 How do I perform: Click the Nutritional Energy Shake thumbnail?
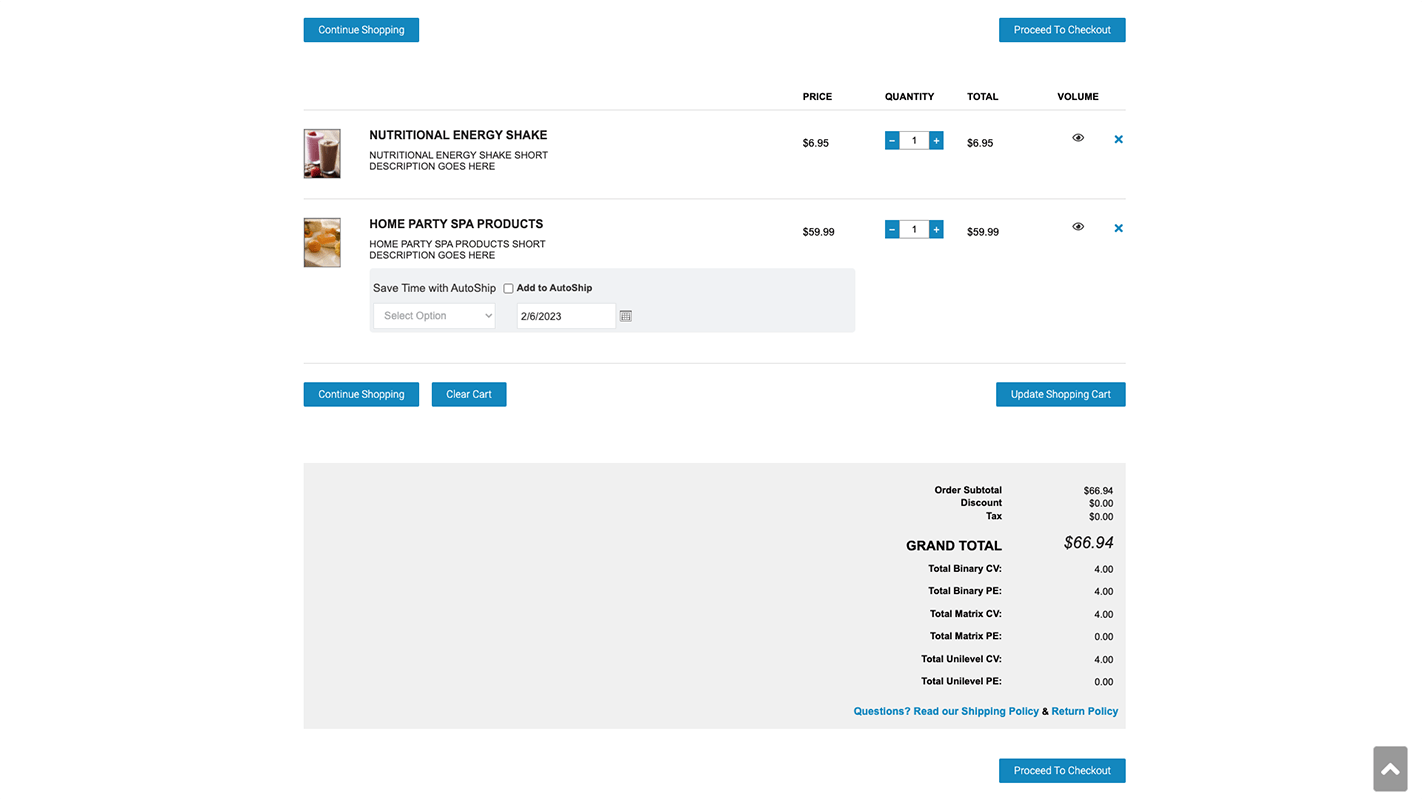322,153
